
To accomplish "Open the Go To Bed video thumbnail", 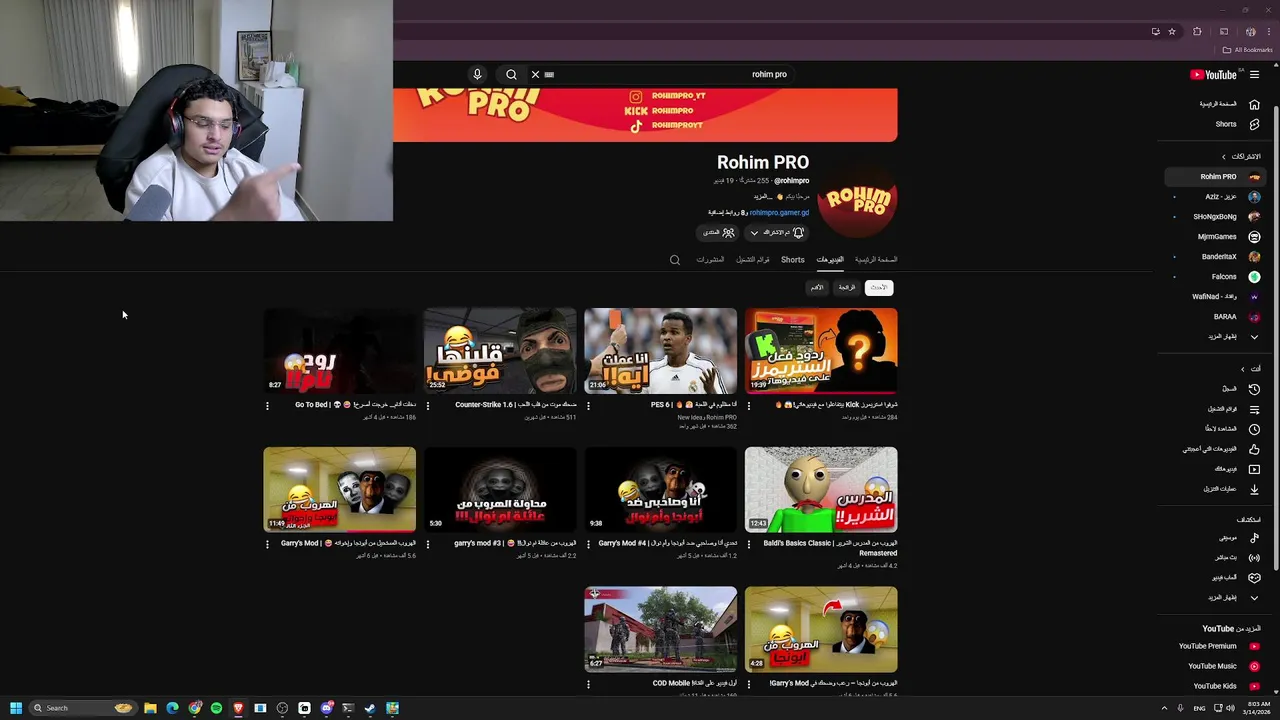I will 340,350.
